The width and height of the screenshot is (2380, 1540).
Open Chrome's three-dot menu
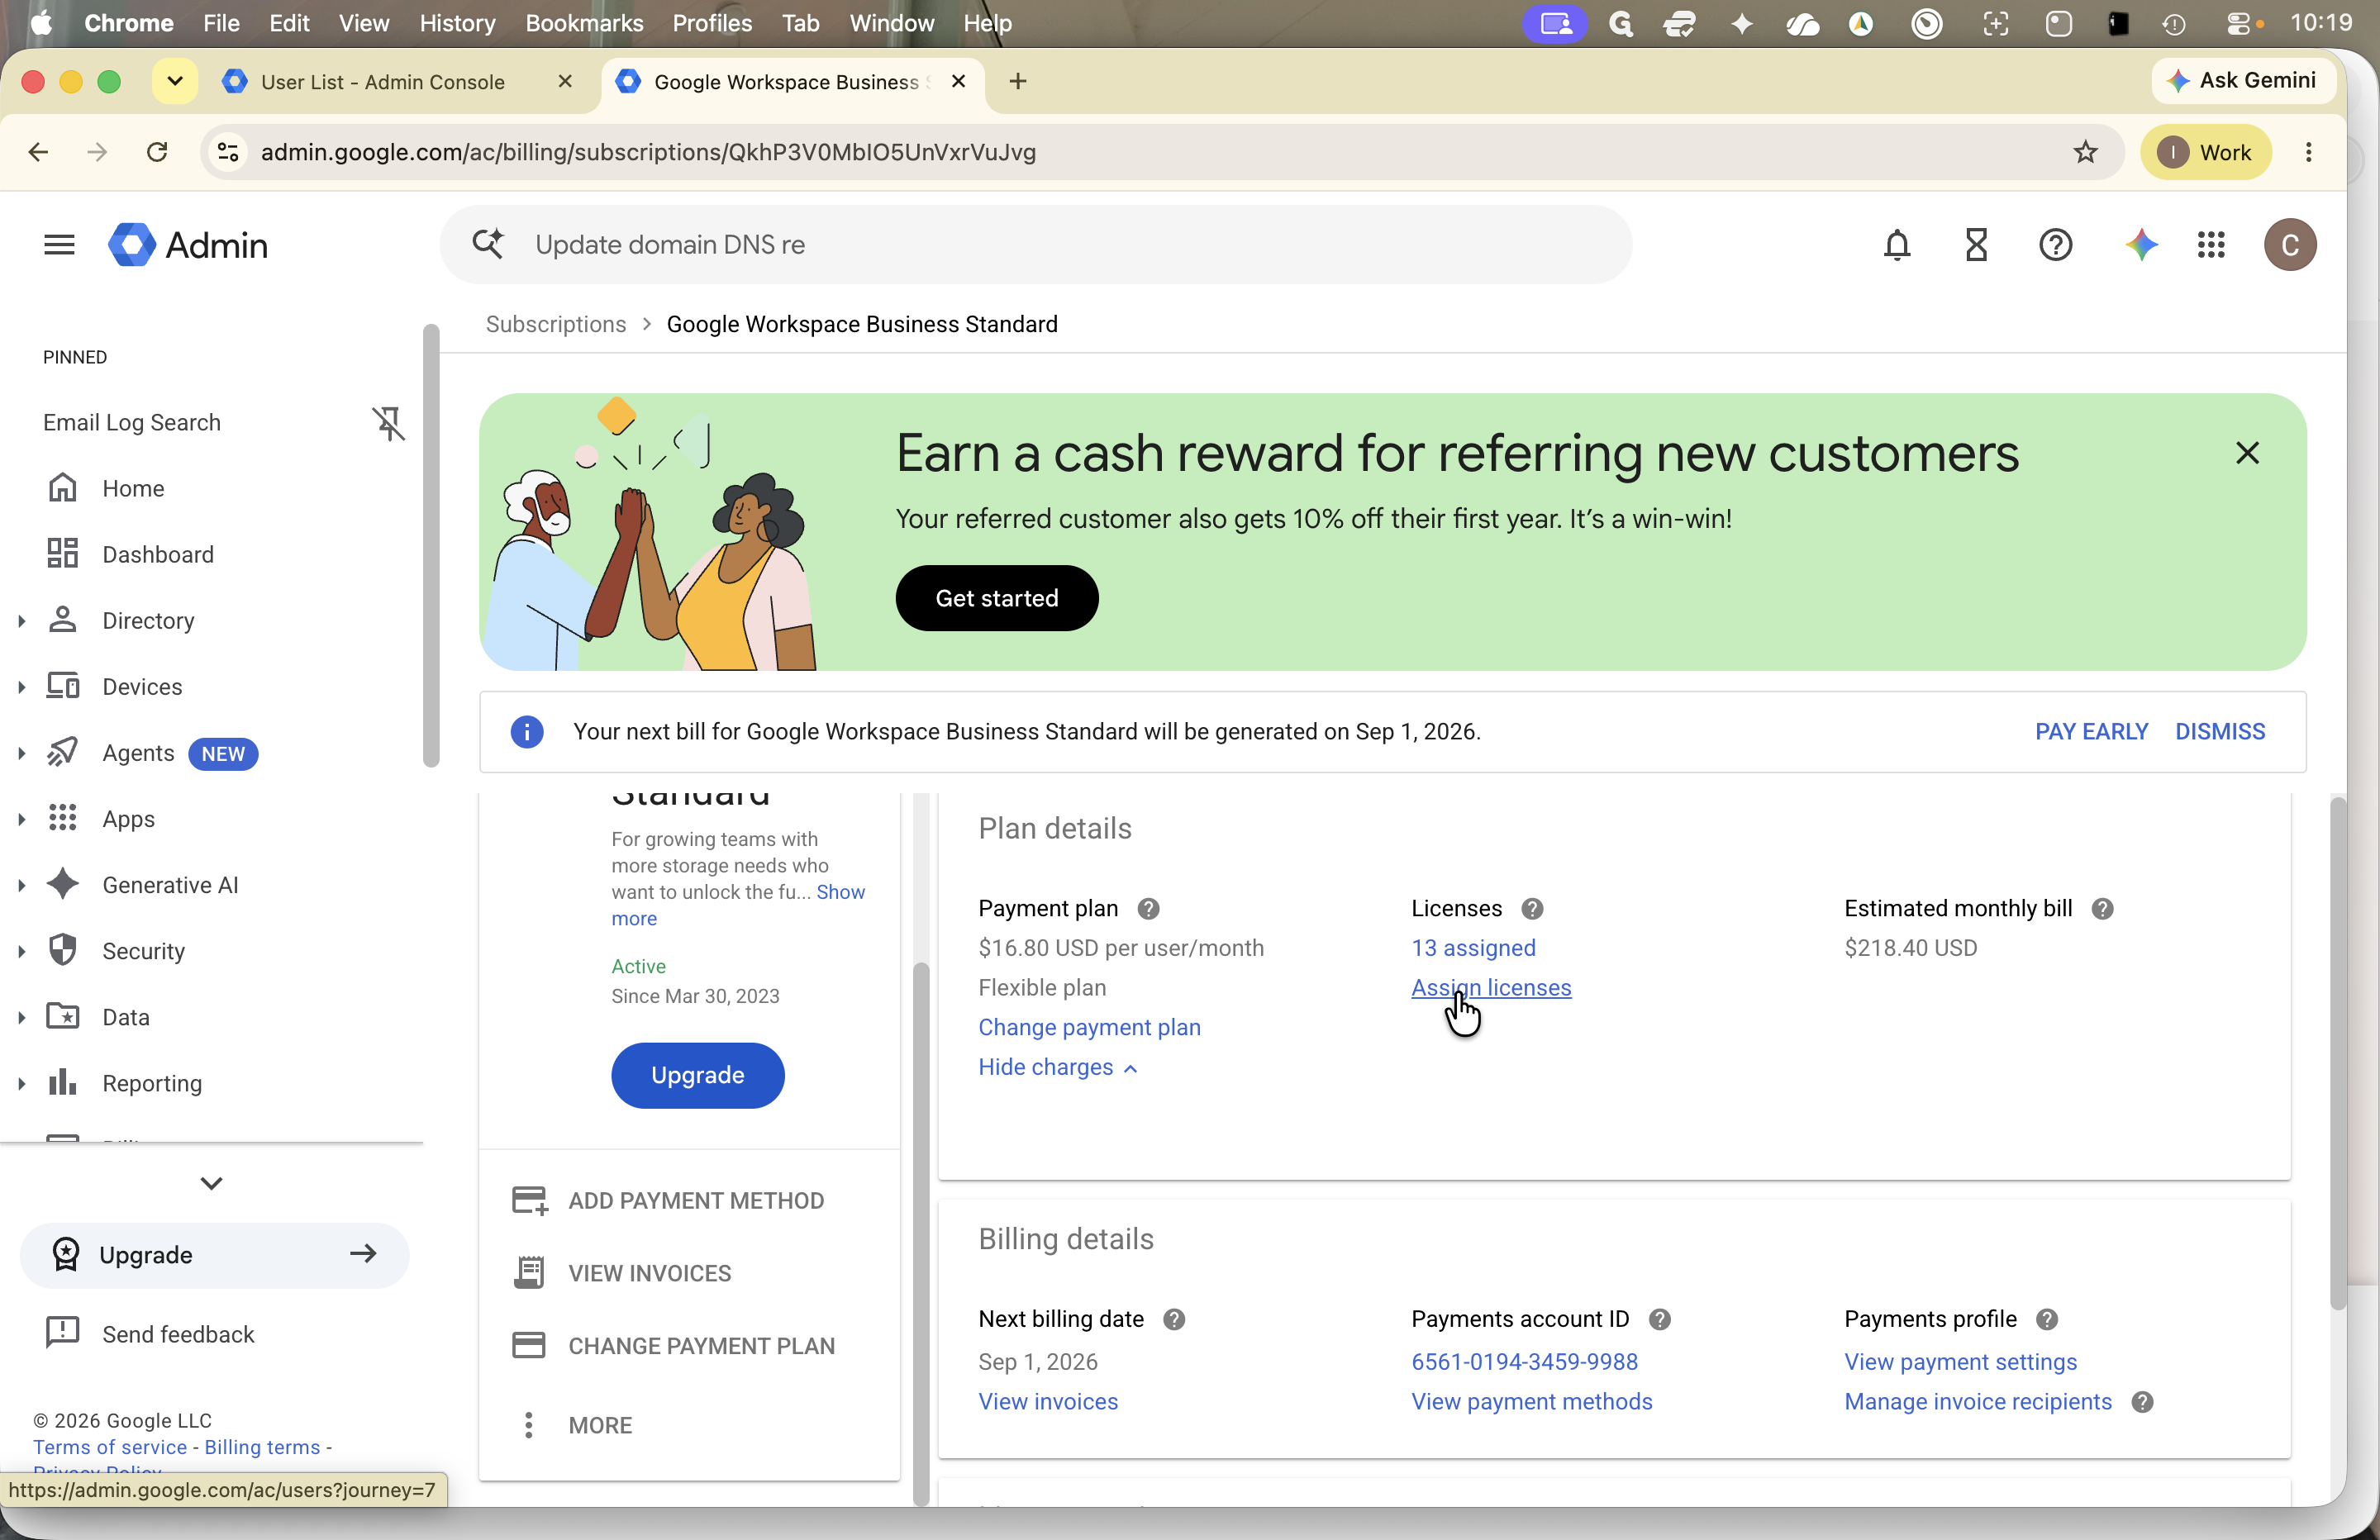pyautogui.click(x=2309, y=152)
